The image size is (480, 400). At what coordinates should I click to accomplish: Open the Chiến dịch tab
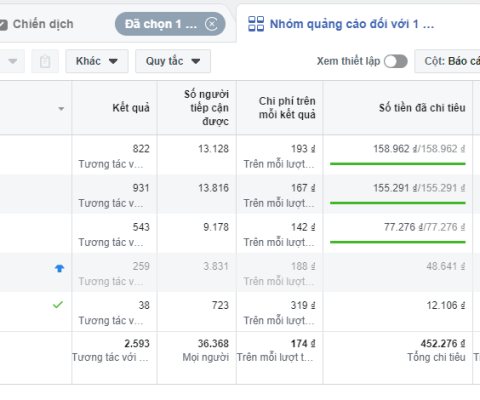pyautogui.click(x=43, y=24)
